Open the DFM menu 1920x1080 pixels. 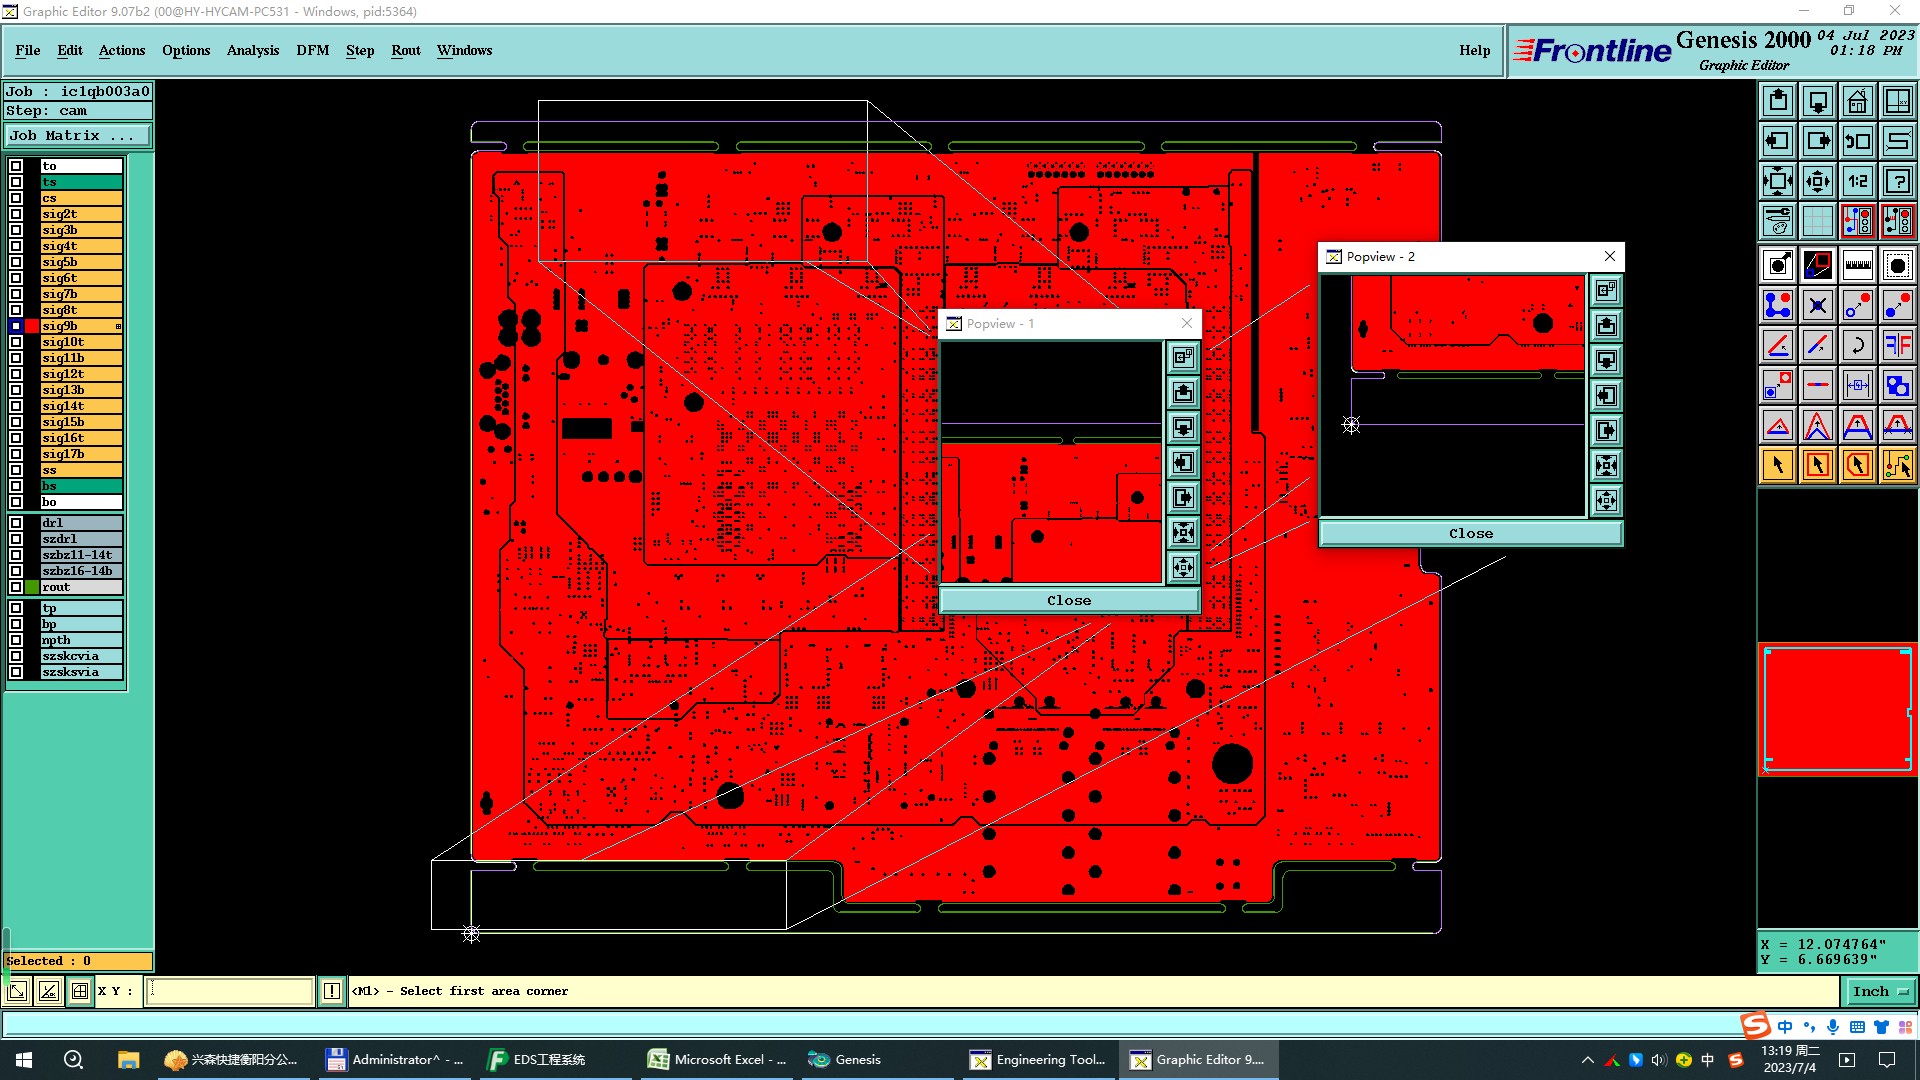[x=312, y=50]
